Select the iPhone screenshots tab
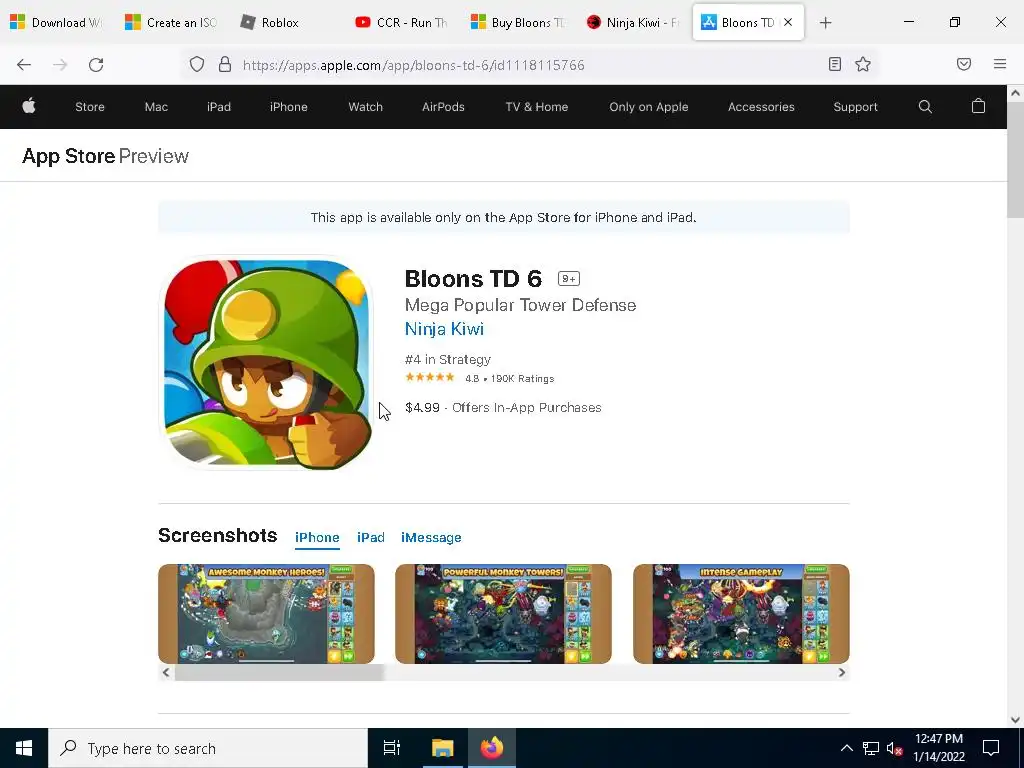This screenshot has height=768, width=1024. point(317,537)
